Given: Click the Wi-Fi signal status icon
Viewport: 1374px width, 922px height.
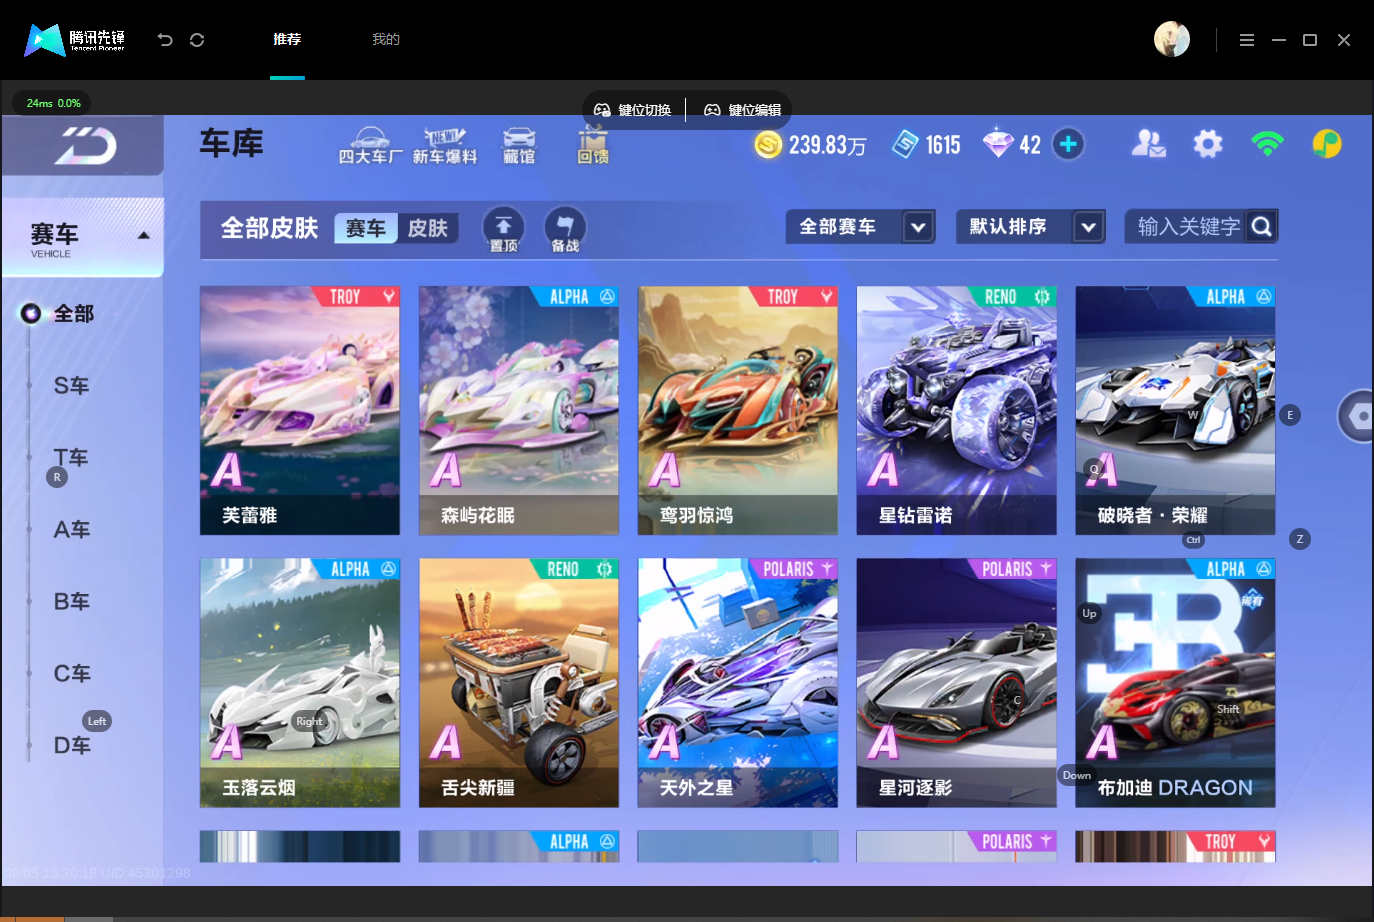Looking at the screenshot, I should point(1268,144).
